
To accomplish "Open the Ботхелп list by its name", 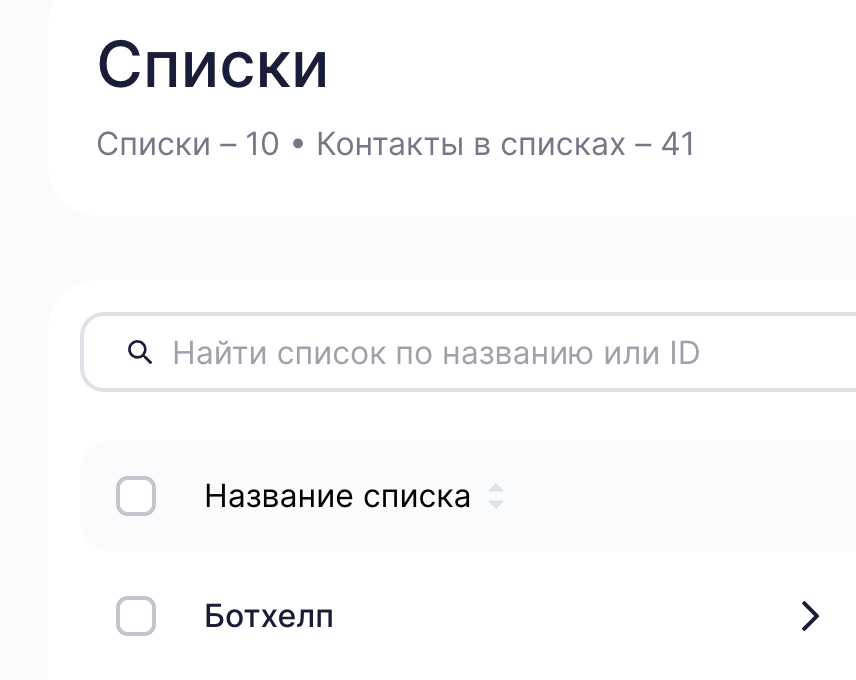I will click(269, 617).
